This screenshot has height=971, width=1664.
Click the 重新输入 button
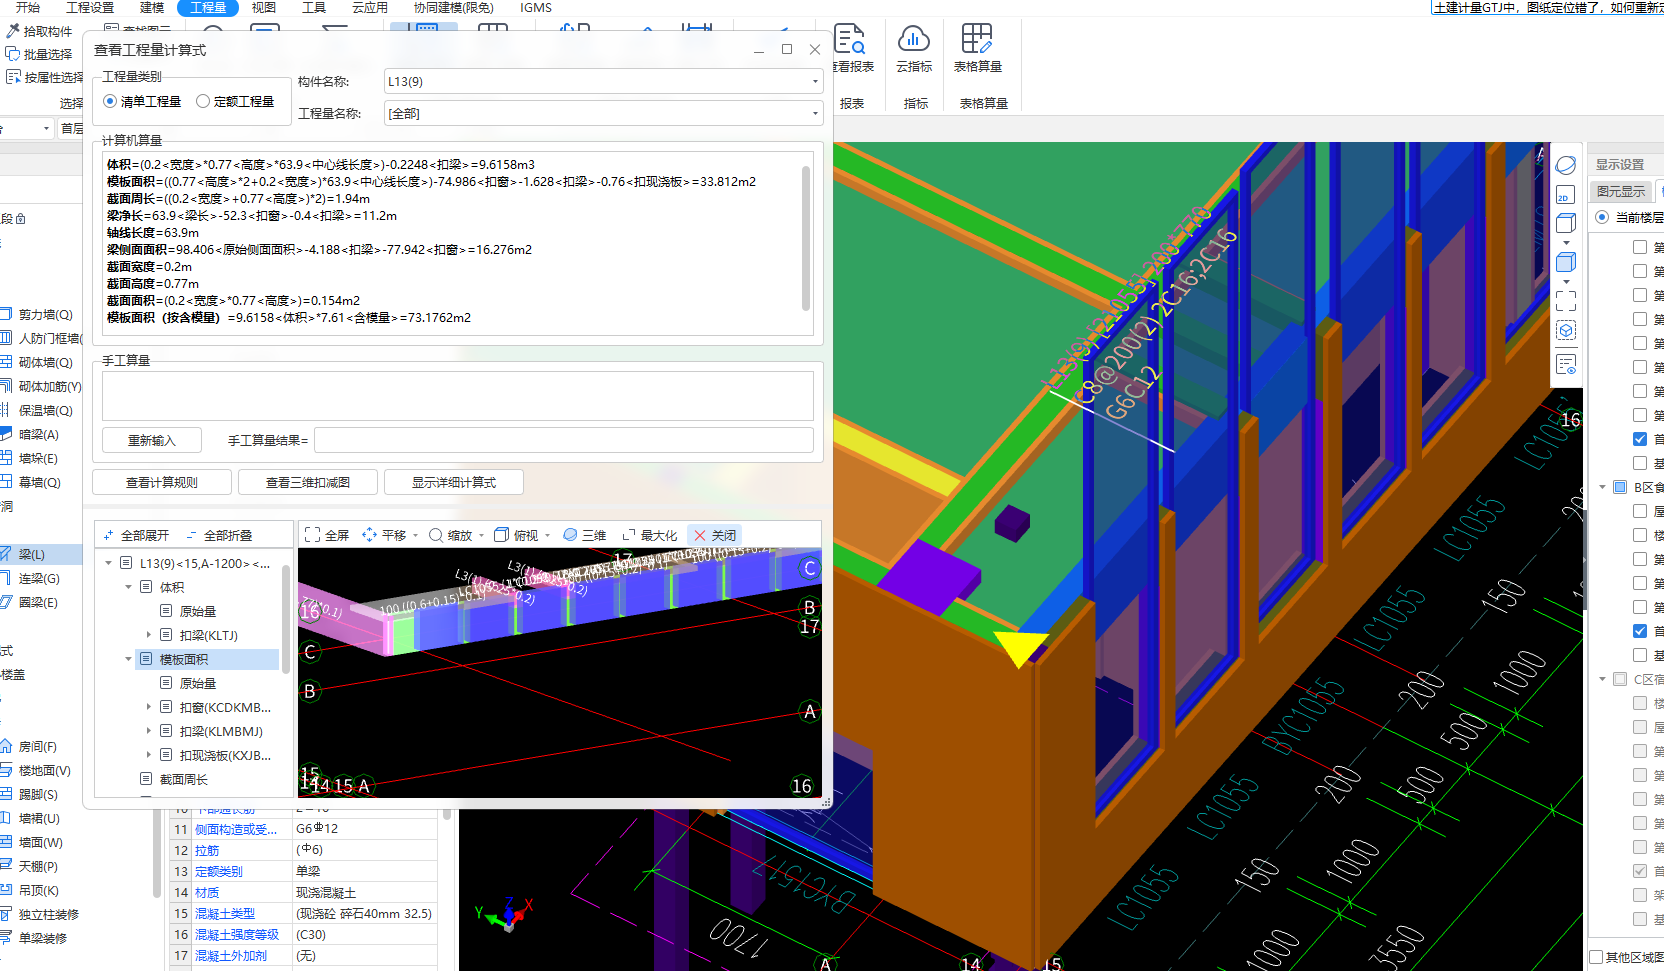click(152, 440)
